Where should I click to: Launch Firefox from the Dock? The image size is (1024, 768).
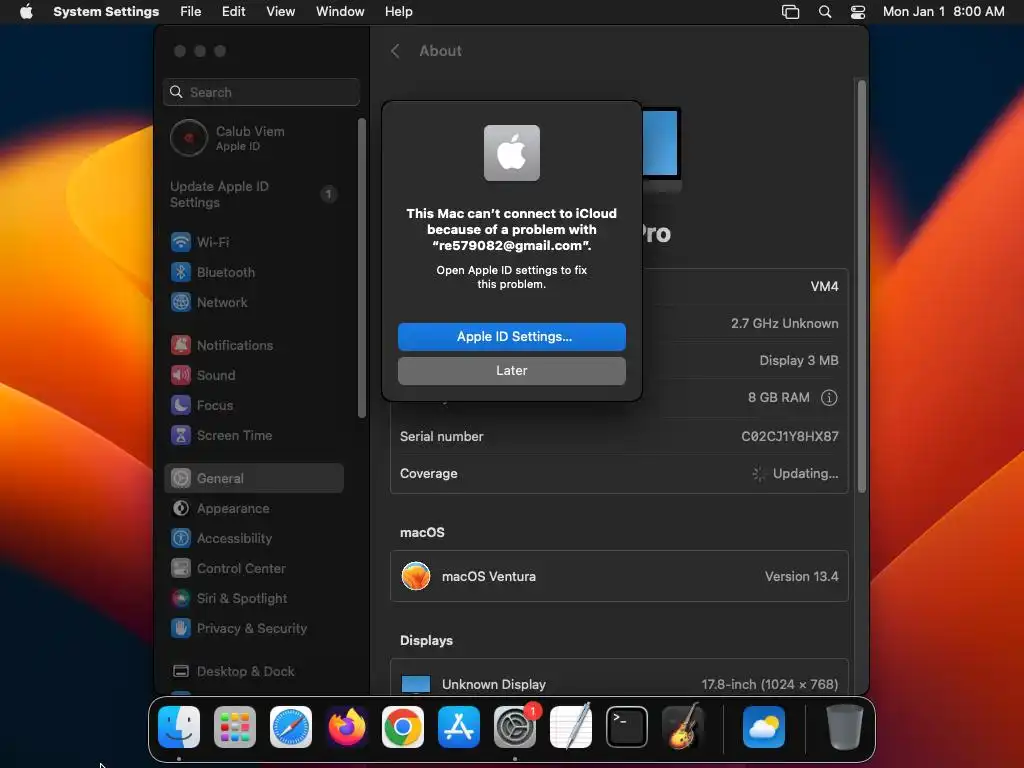click(x=347, y=727)
